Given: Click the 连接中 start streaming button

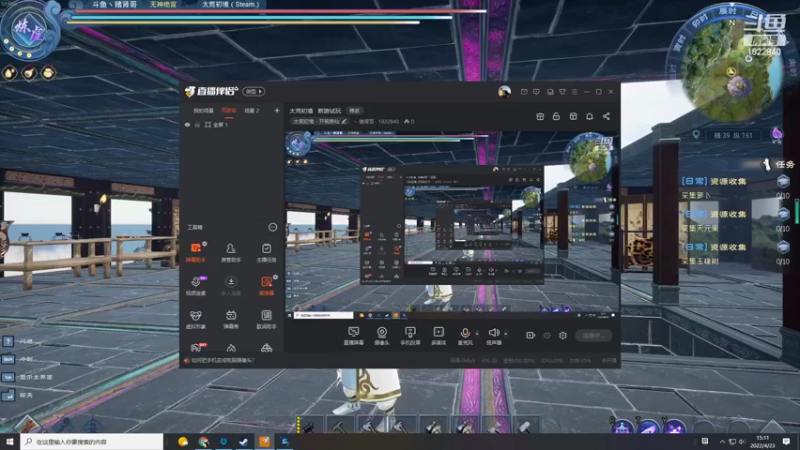Looking at the screenshot, I should (593, 336).
